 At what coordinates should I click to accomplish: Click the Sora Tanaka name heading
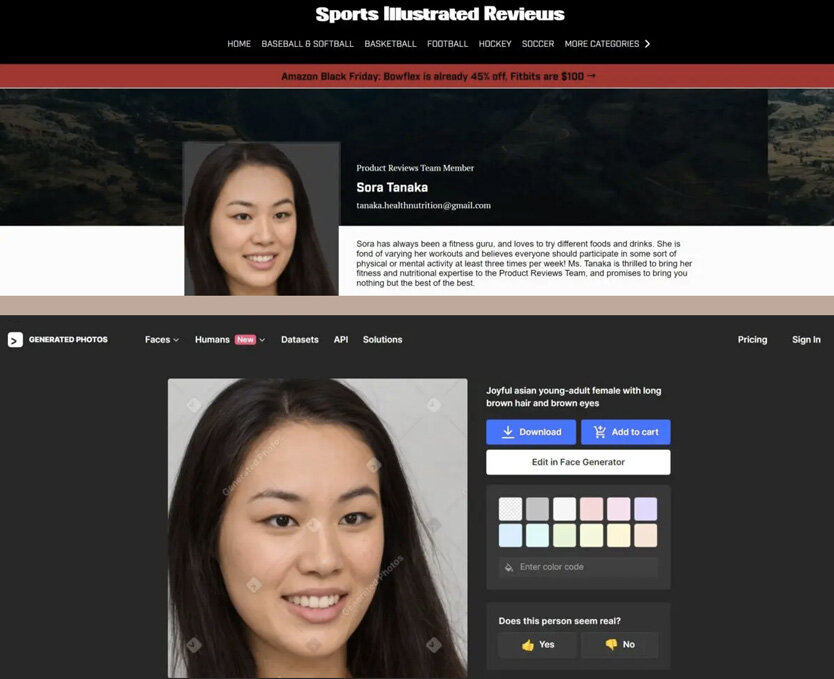pos(392,188)
